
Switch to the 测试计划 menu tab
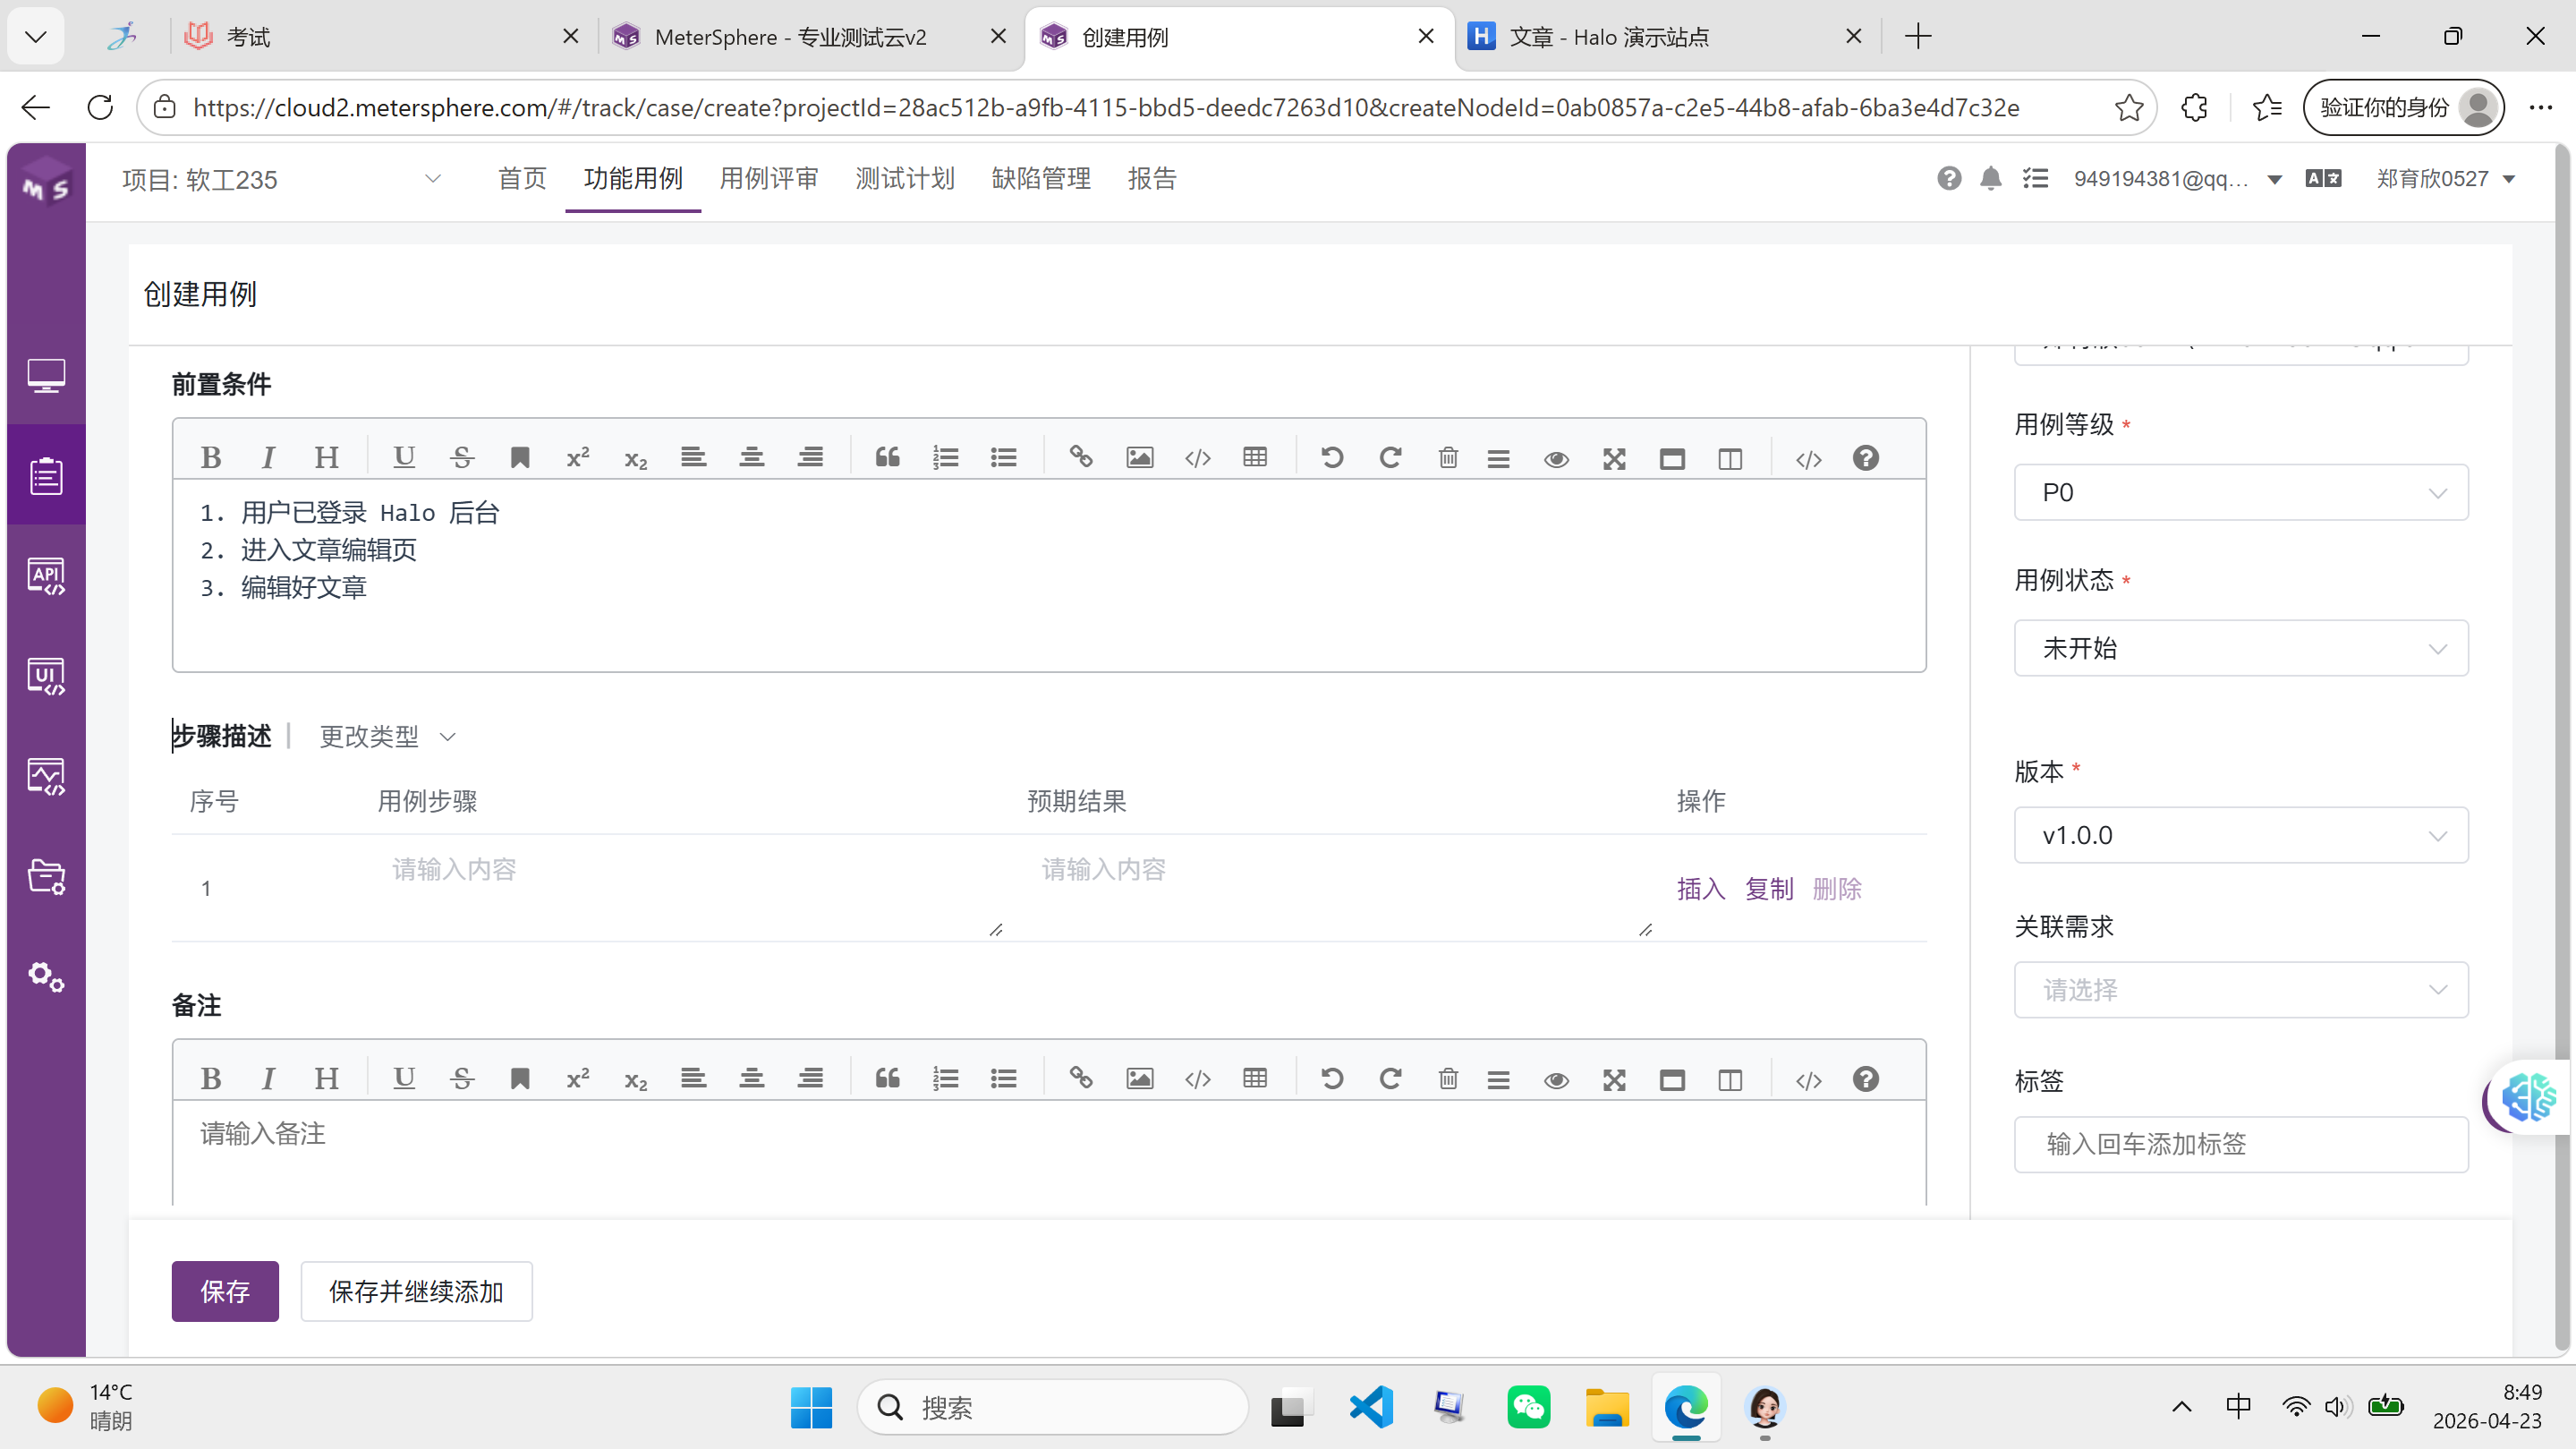(x=904, y=179)
